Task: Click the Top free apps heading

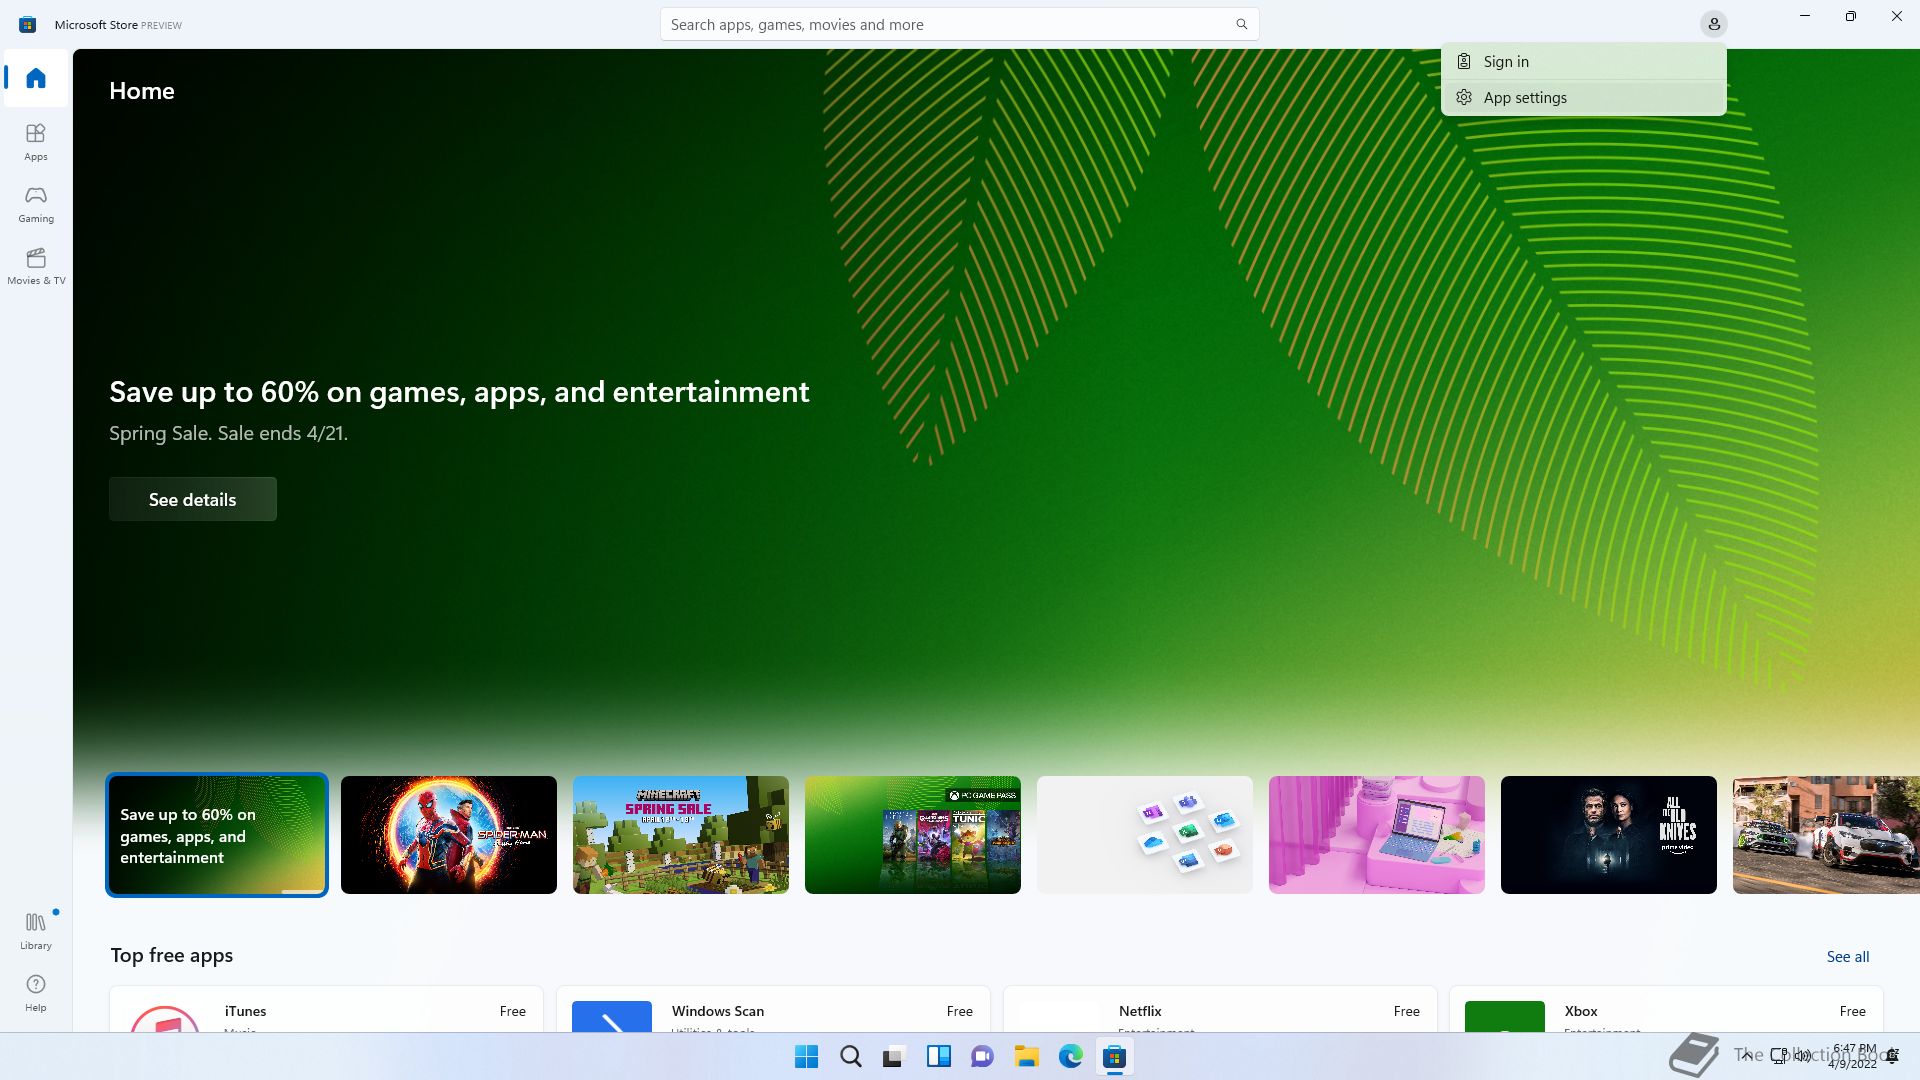Action: tap(172, 955)
